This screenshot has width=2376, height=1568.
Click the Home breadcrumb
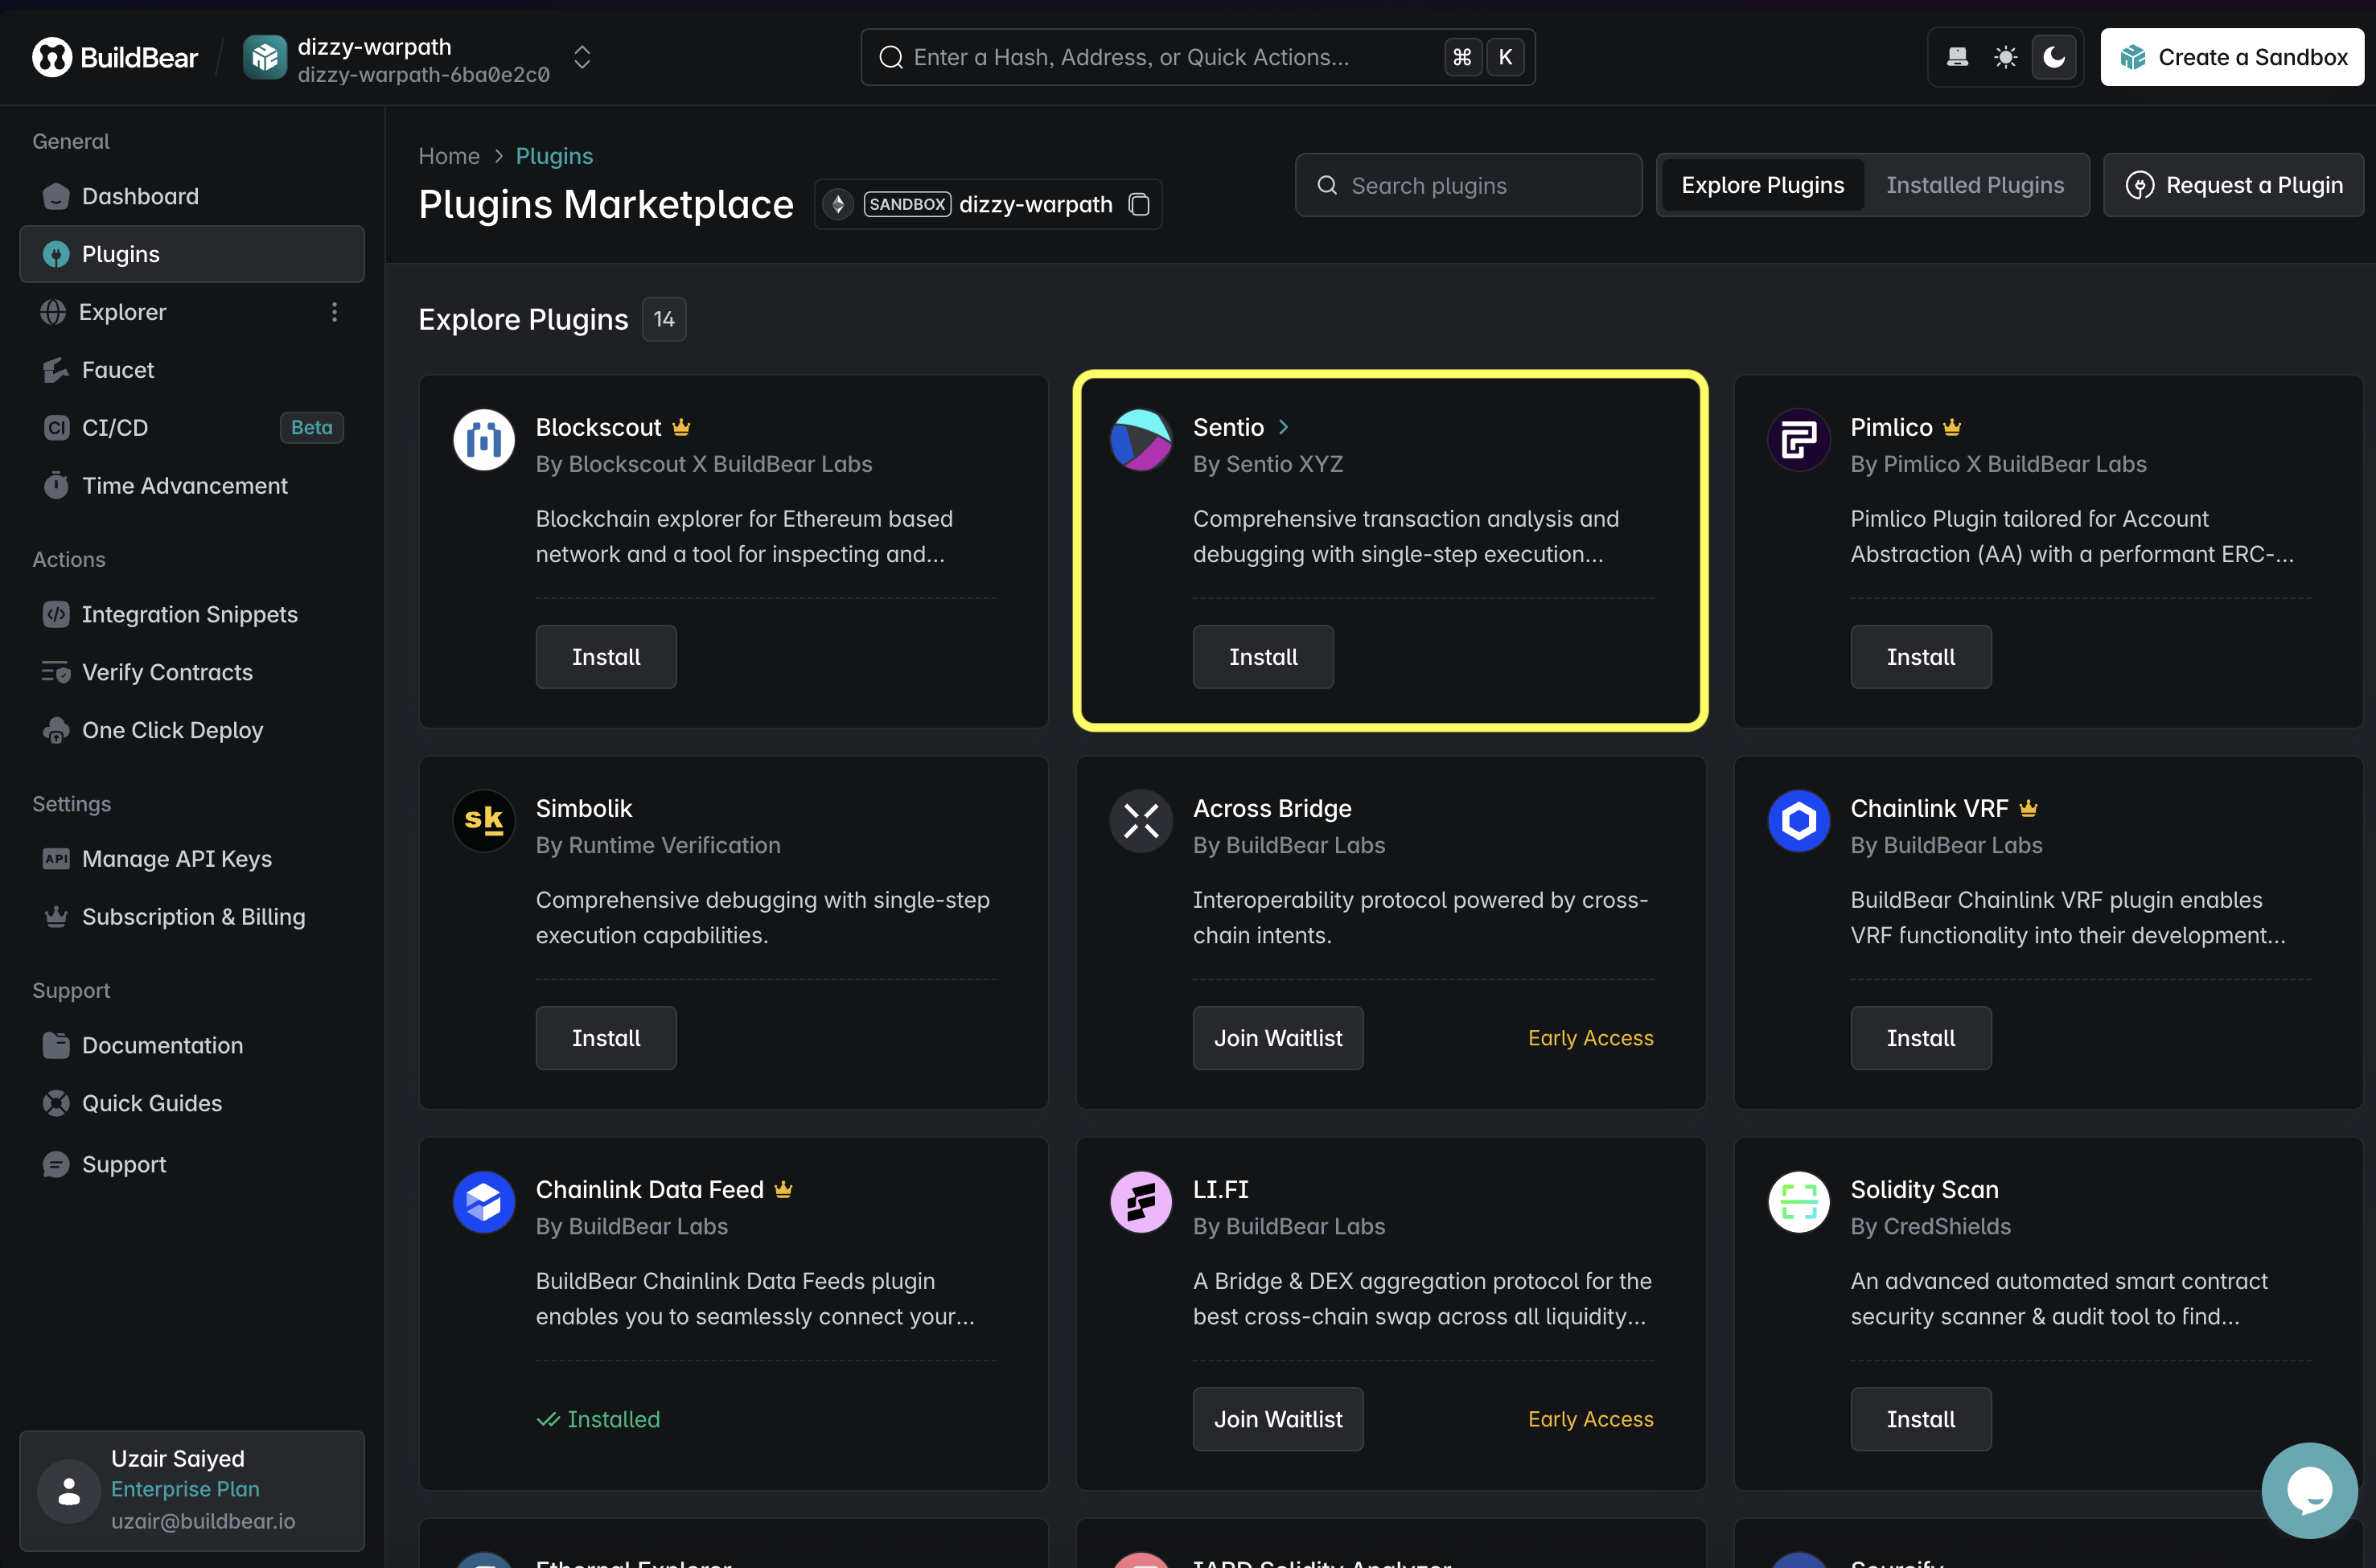[449, 156]
